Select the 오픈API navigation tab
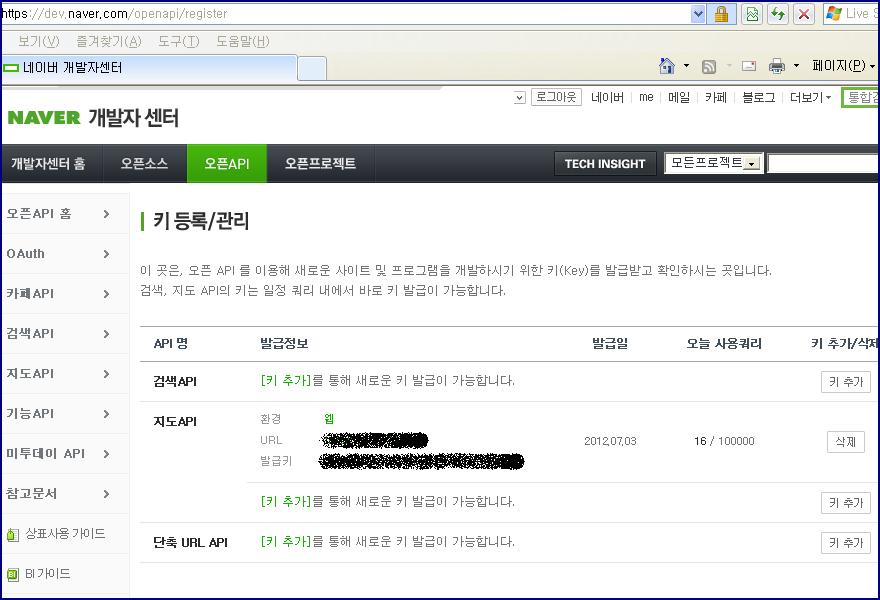The width and height of the screenshot is (880, 600). click(x=227, y=163)
